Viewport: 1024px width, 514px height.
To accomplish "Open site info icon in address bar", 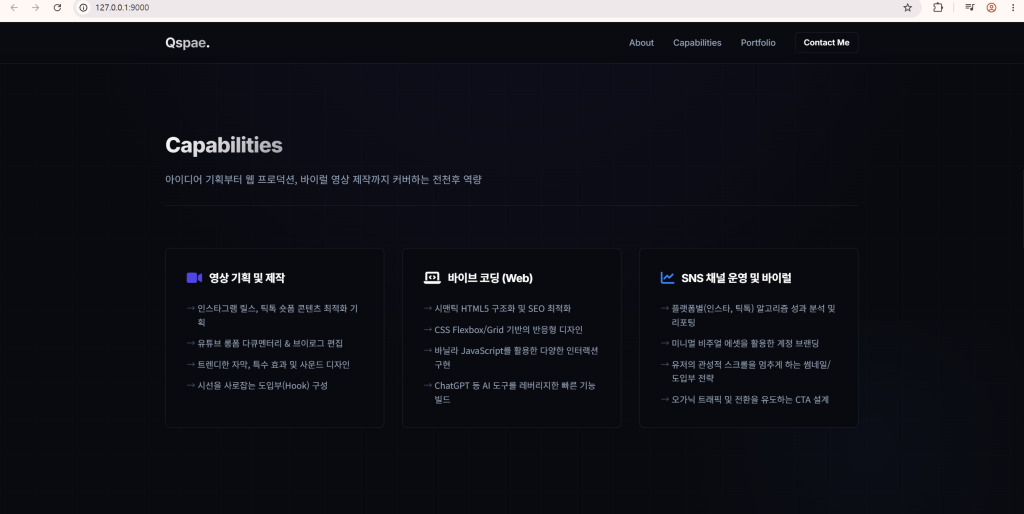I will [x=84, y=8].
